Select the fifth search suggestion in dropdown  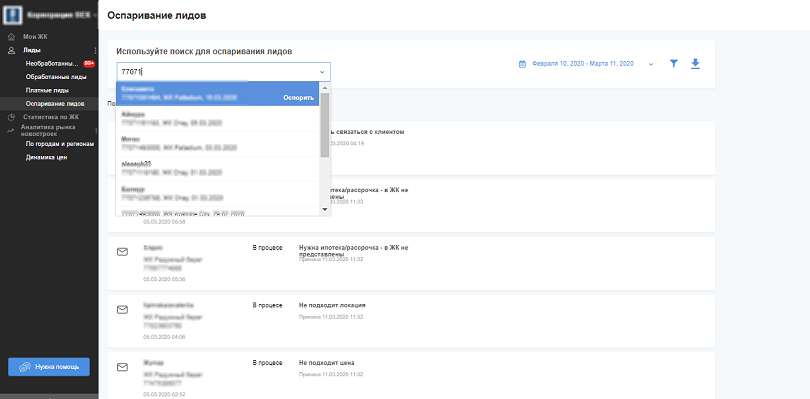coord(217,194)
